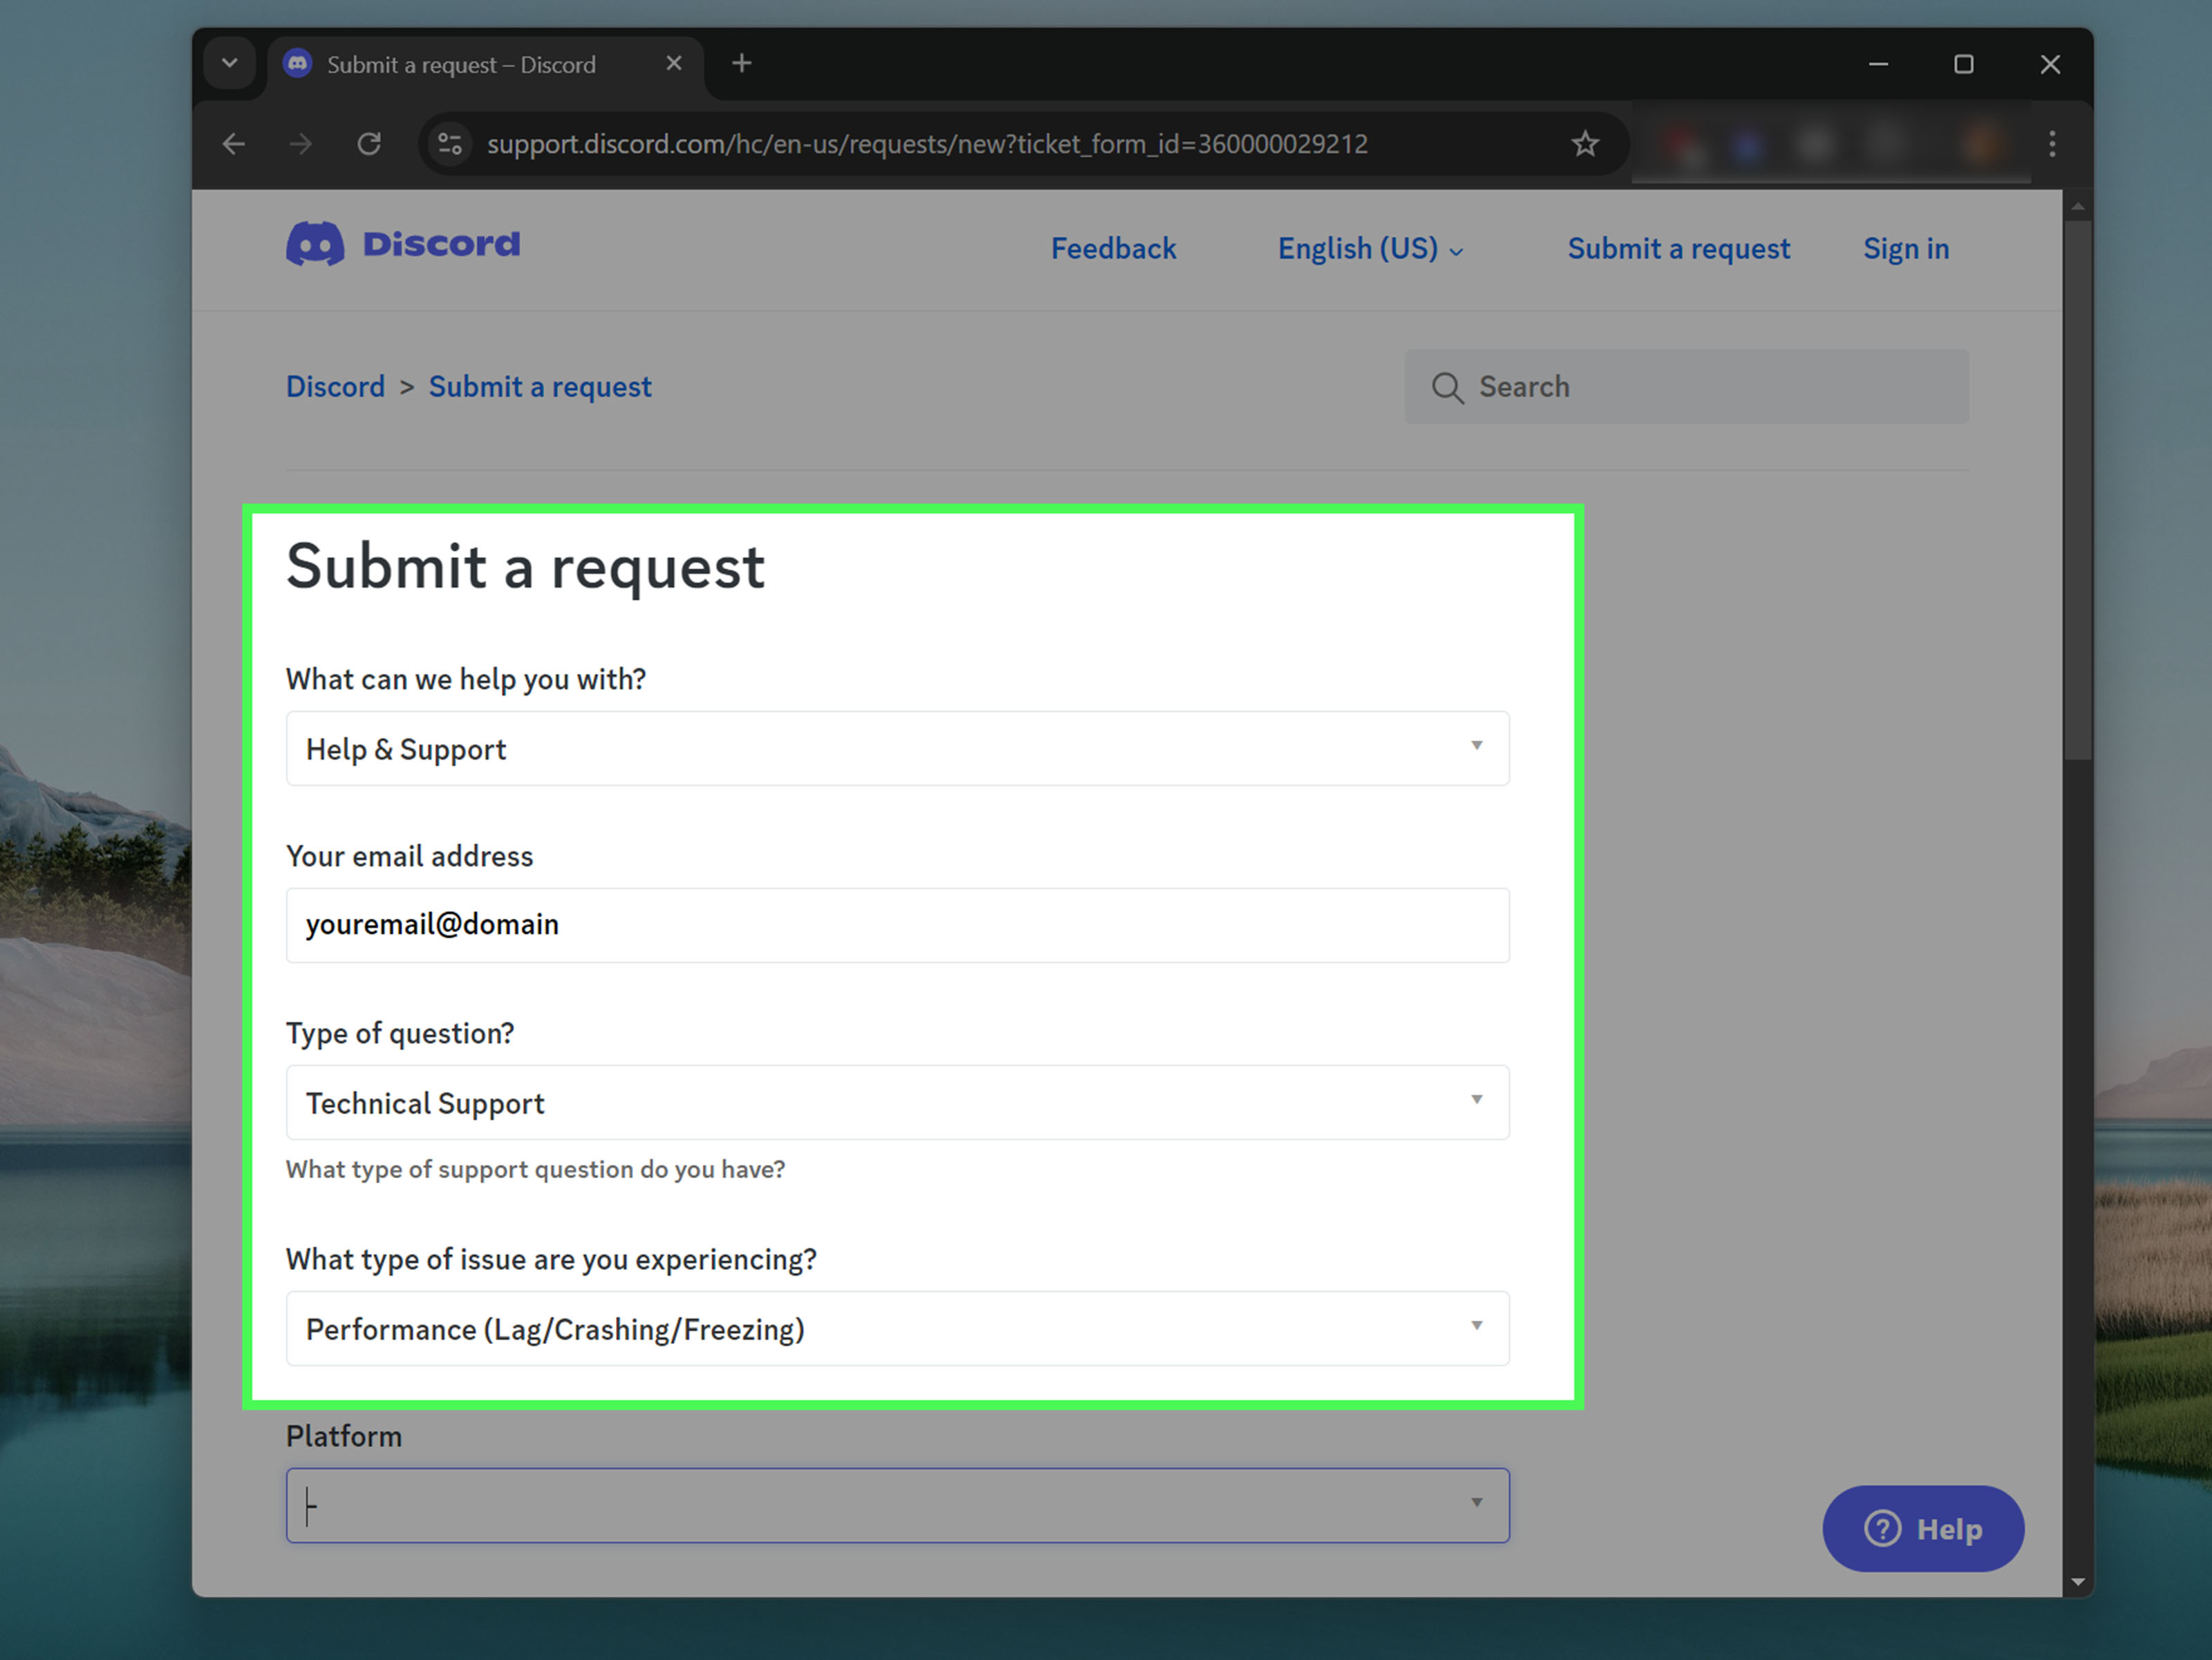This screenshot has width=2212, height=1660.
Task: Open the Type of question dropdown
Action: (897, 1102)
